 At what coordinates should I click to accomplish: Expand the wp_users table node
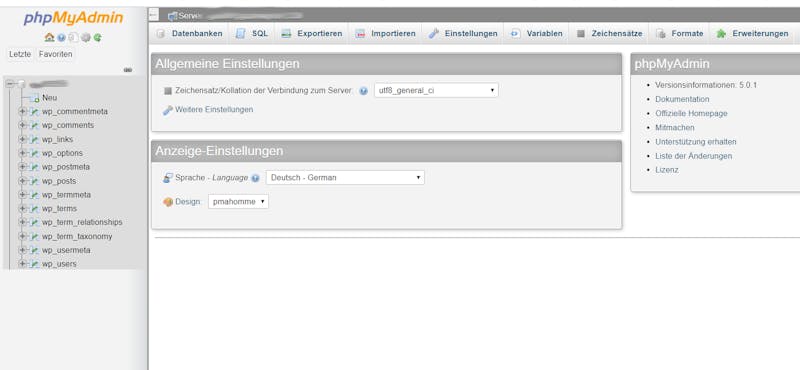[22, 264]
